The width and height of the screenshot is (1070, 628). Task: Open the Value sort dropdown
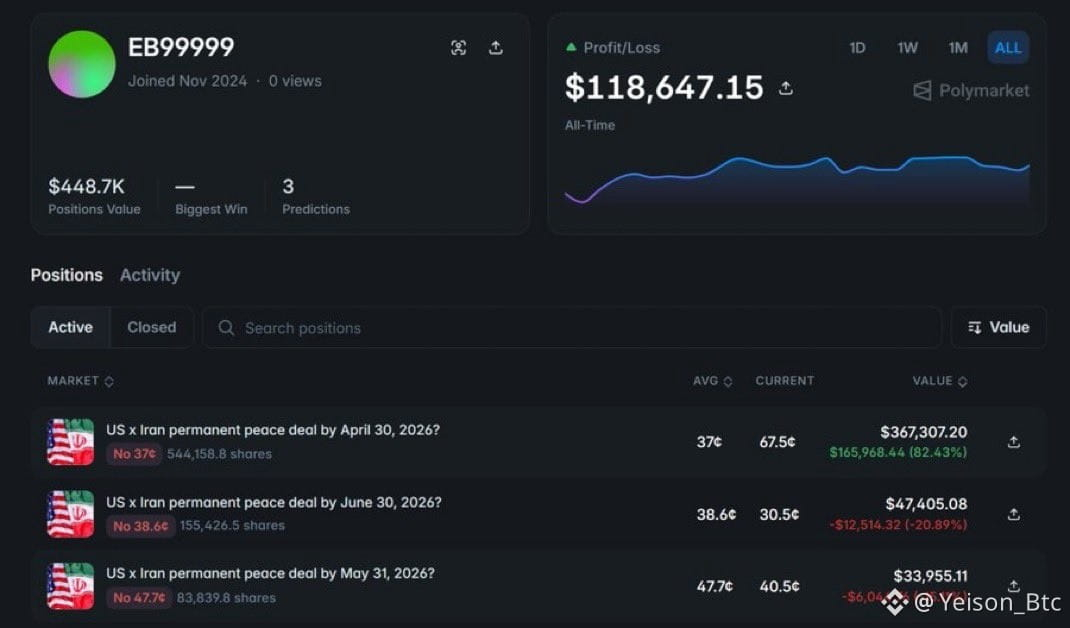998,328
